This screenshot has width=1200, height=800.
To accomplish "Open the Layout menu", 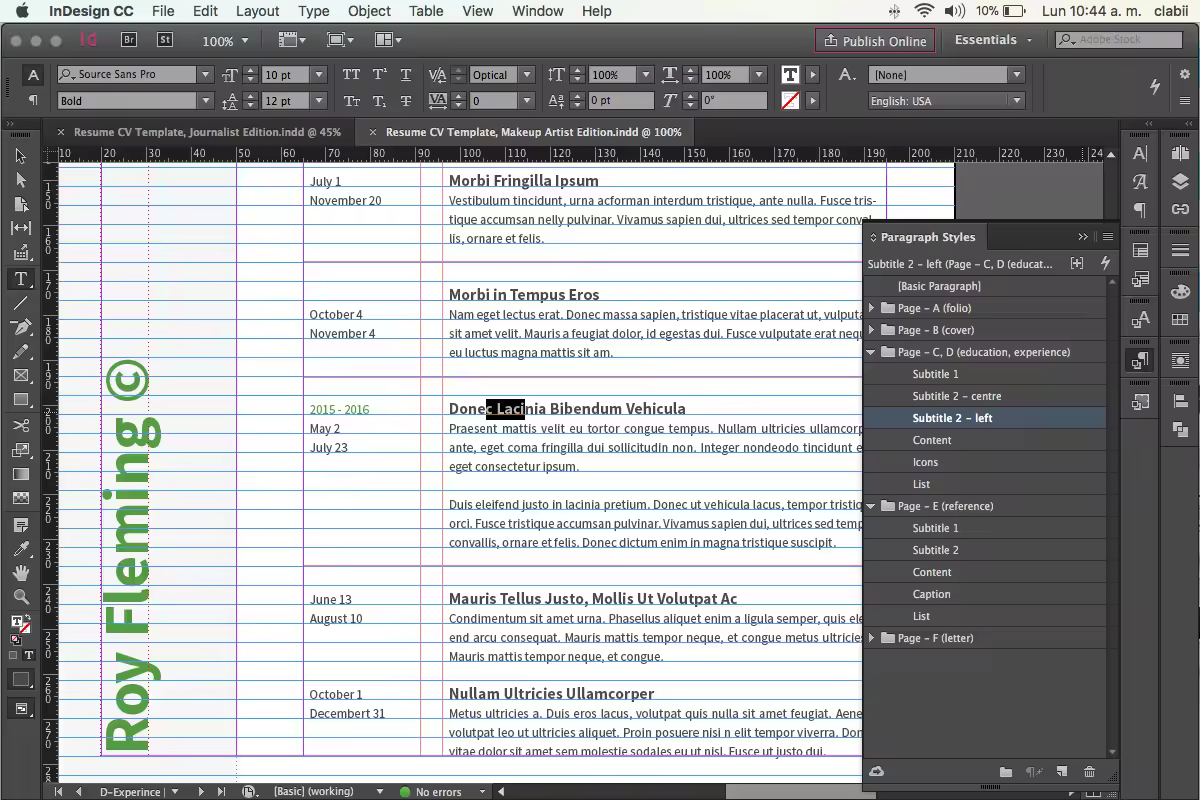I will tap(257, 11).
